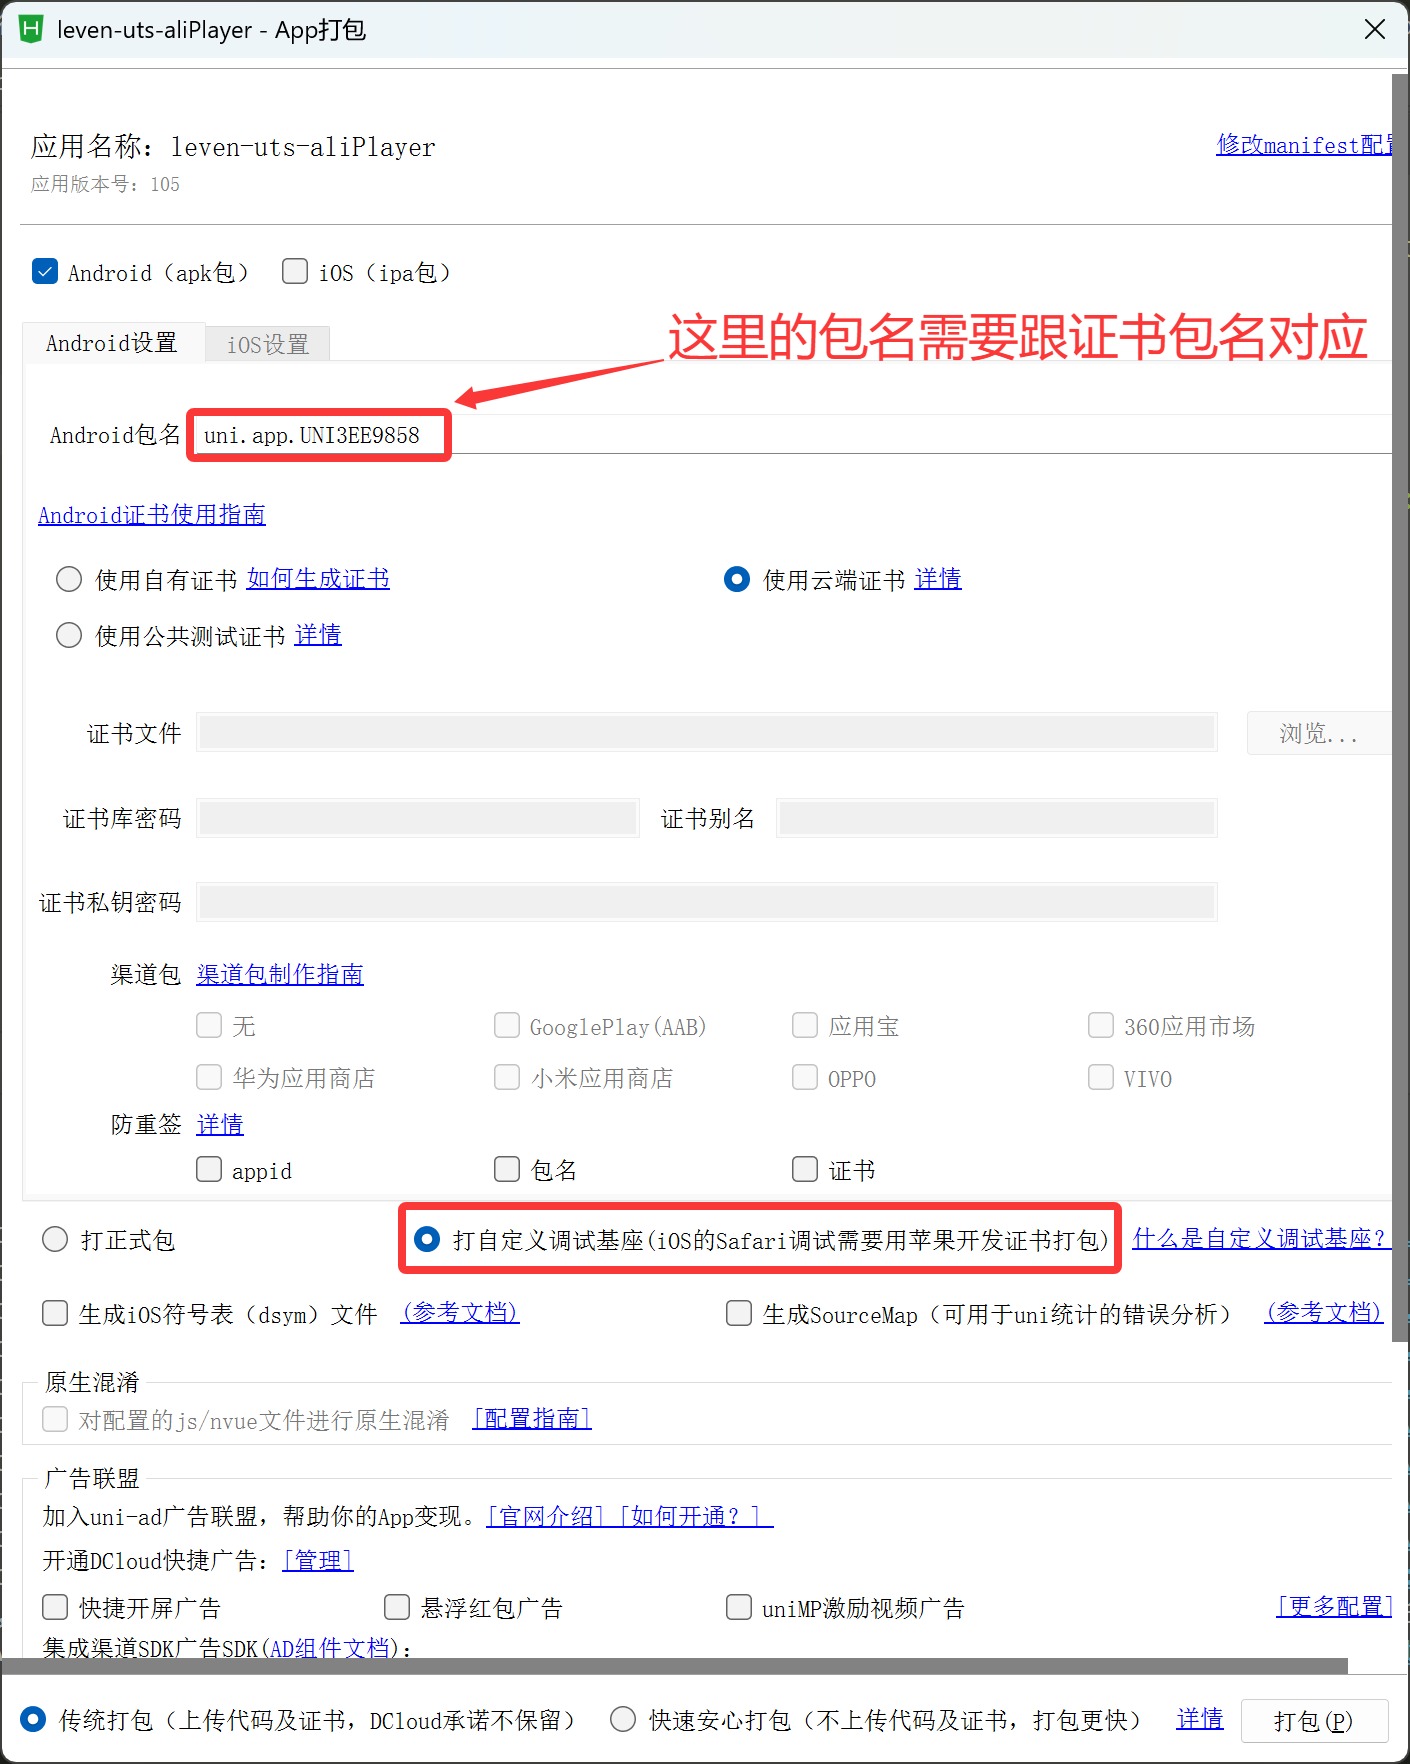Open the uni-ad [官网介绍] link
This screenshot has height=1764, width=1410.
click(x=546, y=1517)
